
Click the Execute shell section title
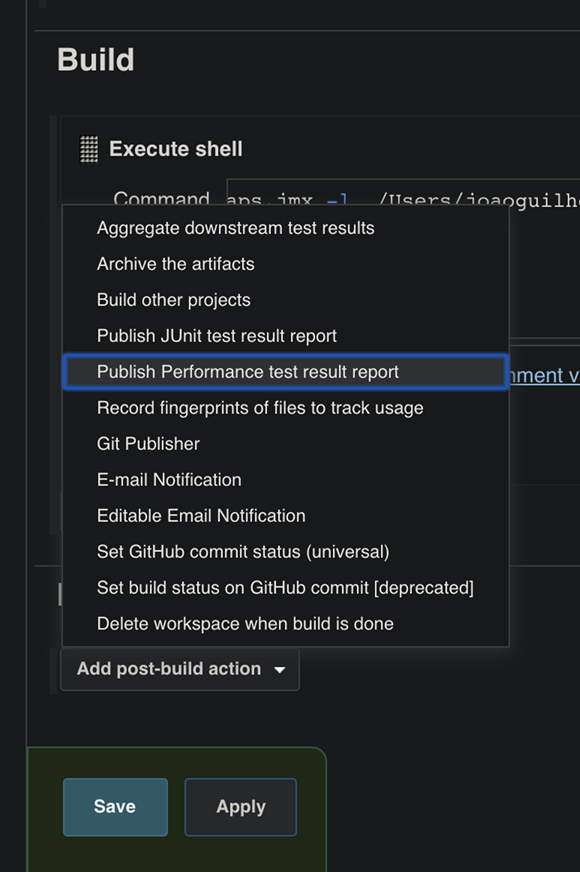[176, 149]
